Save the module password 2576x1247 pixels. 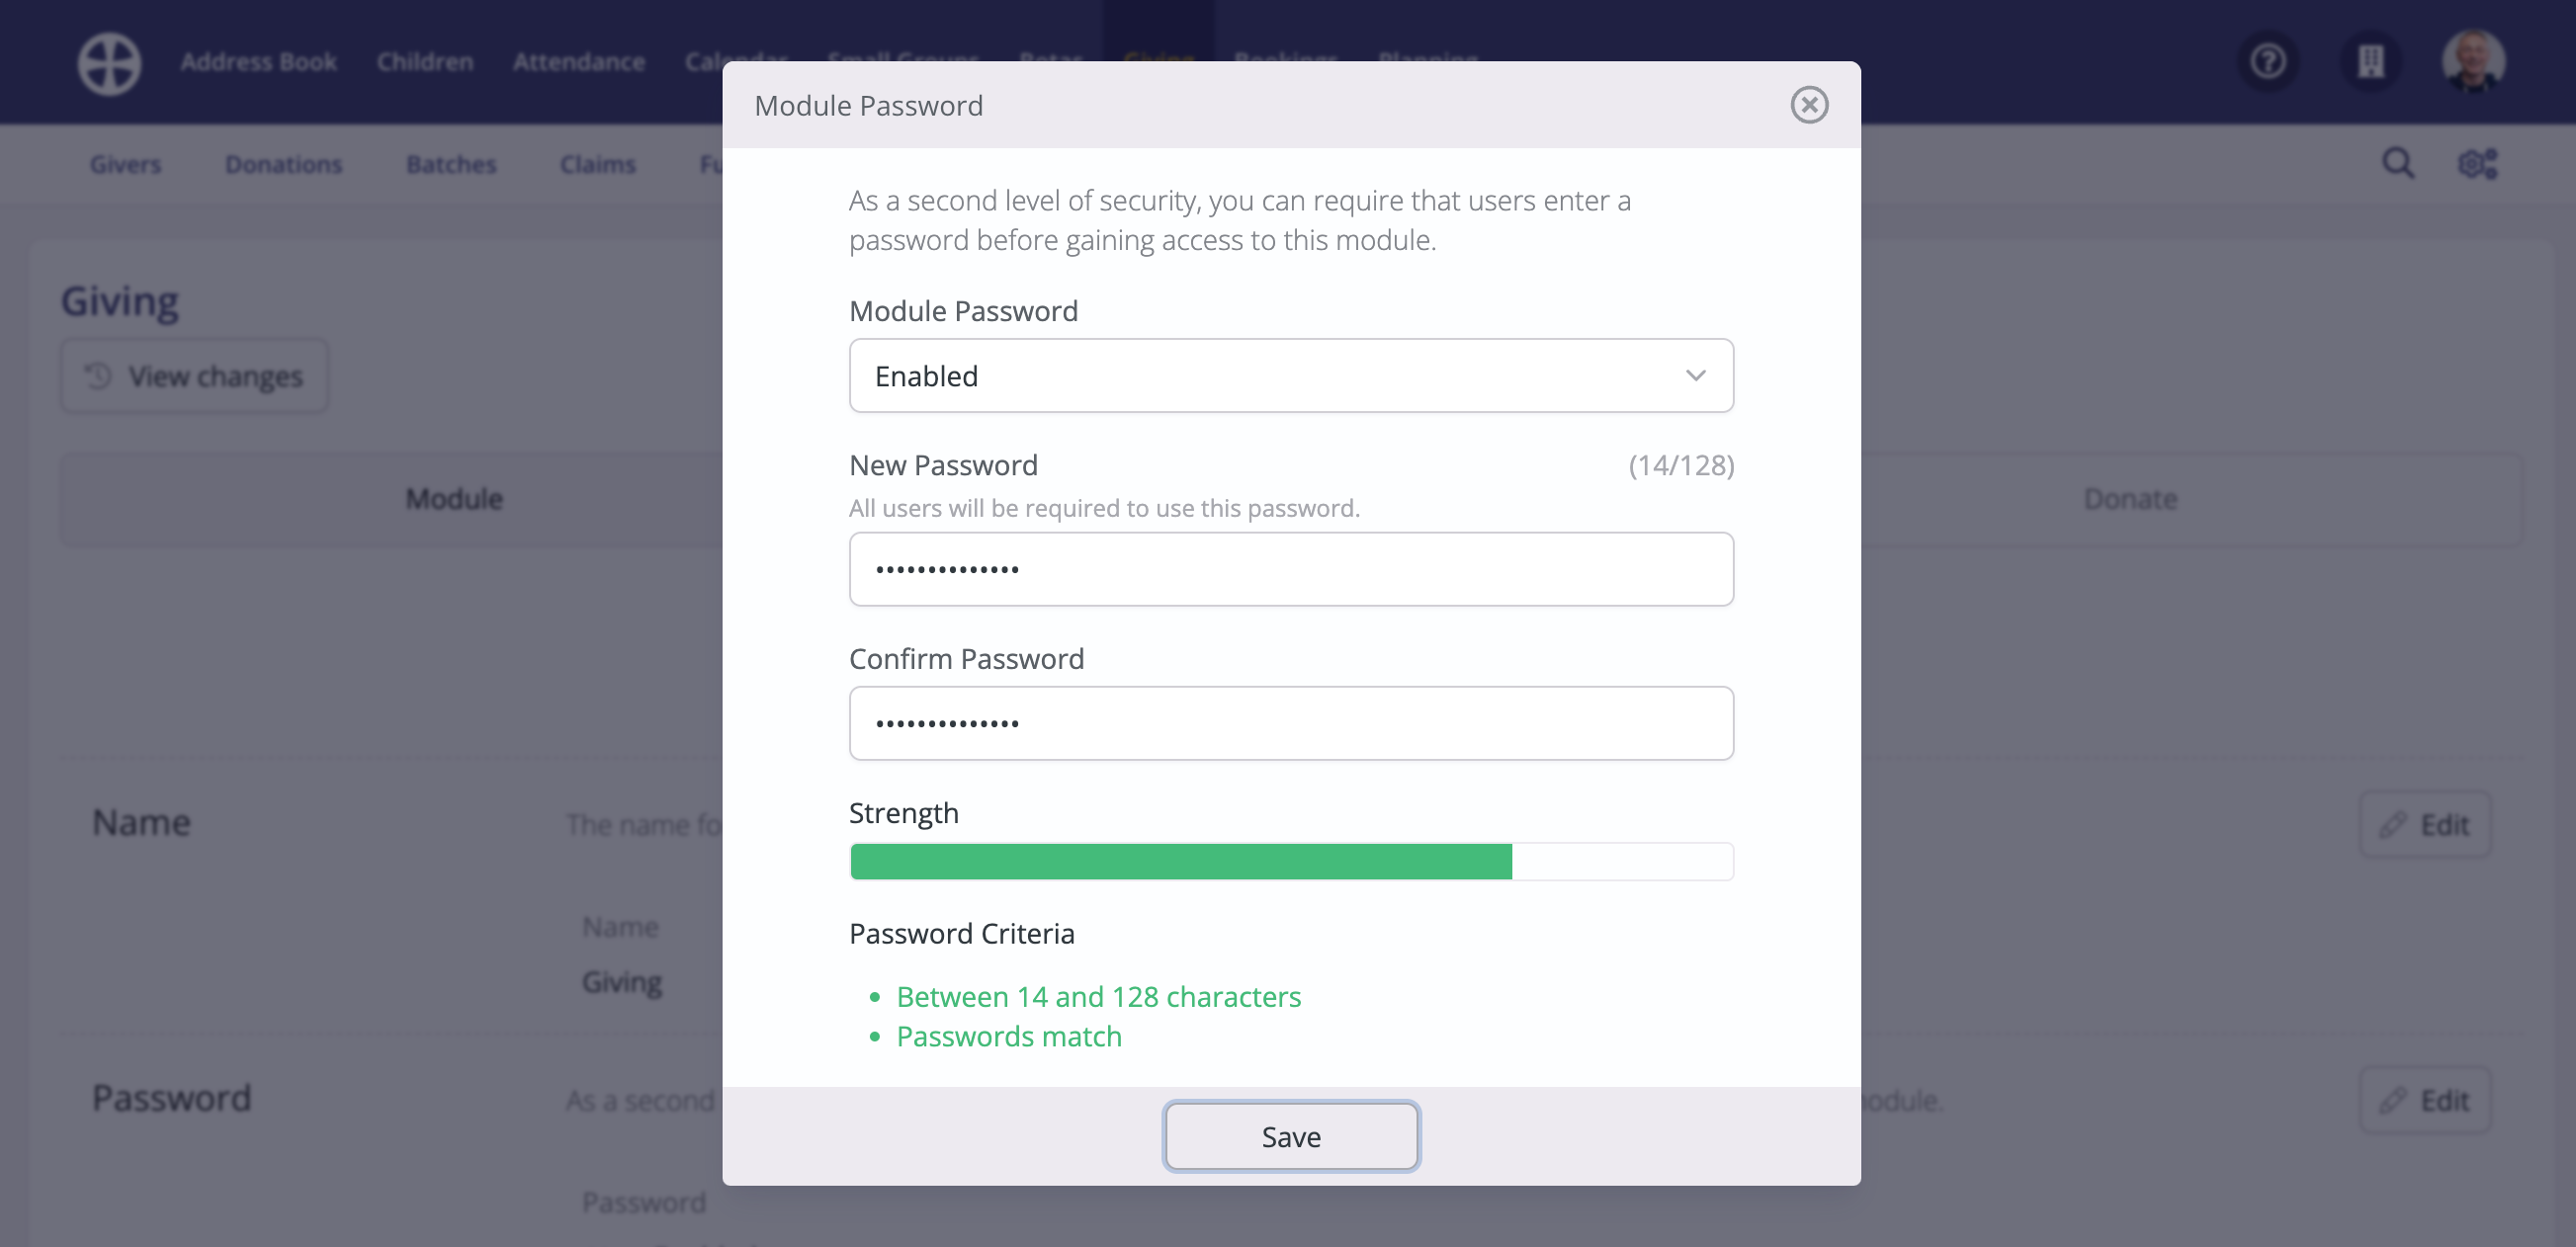coord(1290,1136)
